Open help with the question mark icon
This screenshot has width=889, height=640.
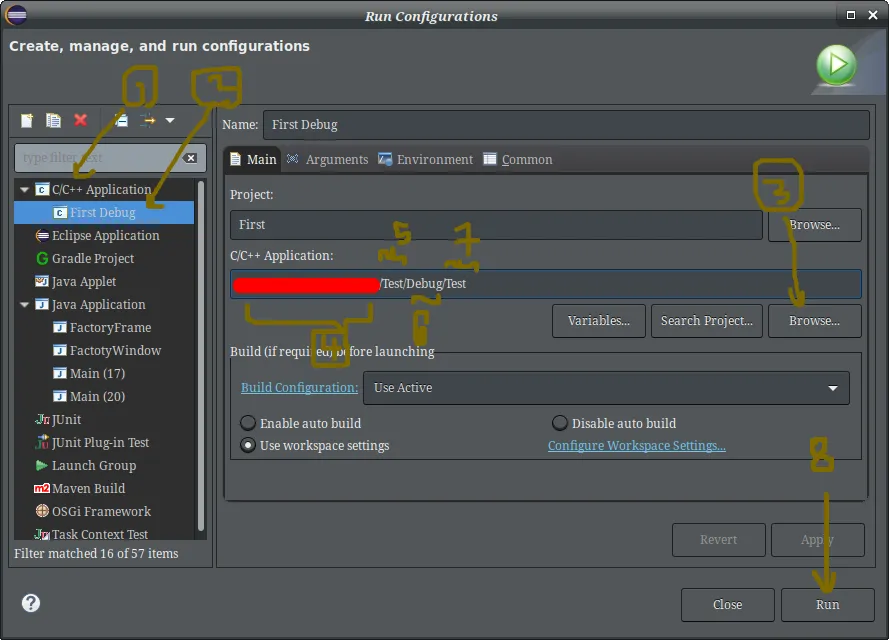point(31,603)
